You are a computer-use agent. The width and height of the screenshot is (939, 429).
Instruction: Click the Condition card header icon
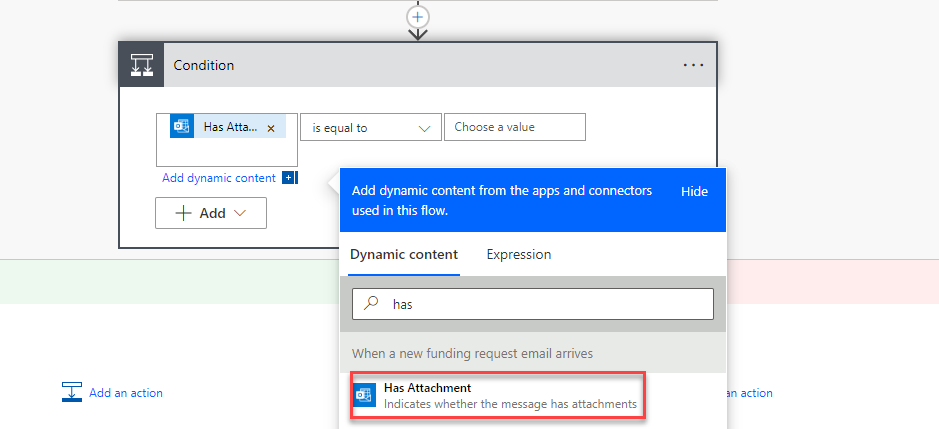pyautogui.click(x=141, y=66)
